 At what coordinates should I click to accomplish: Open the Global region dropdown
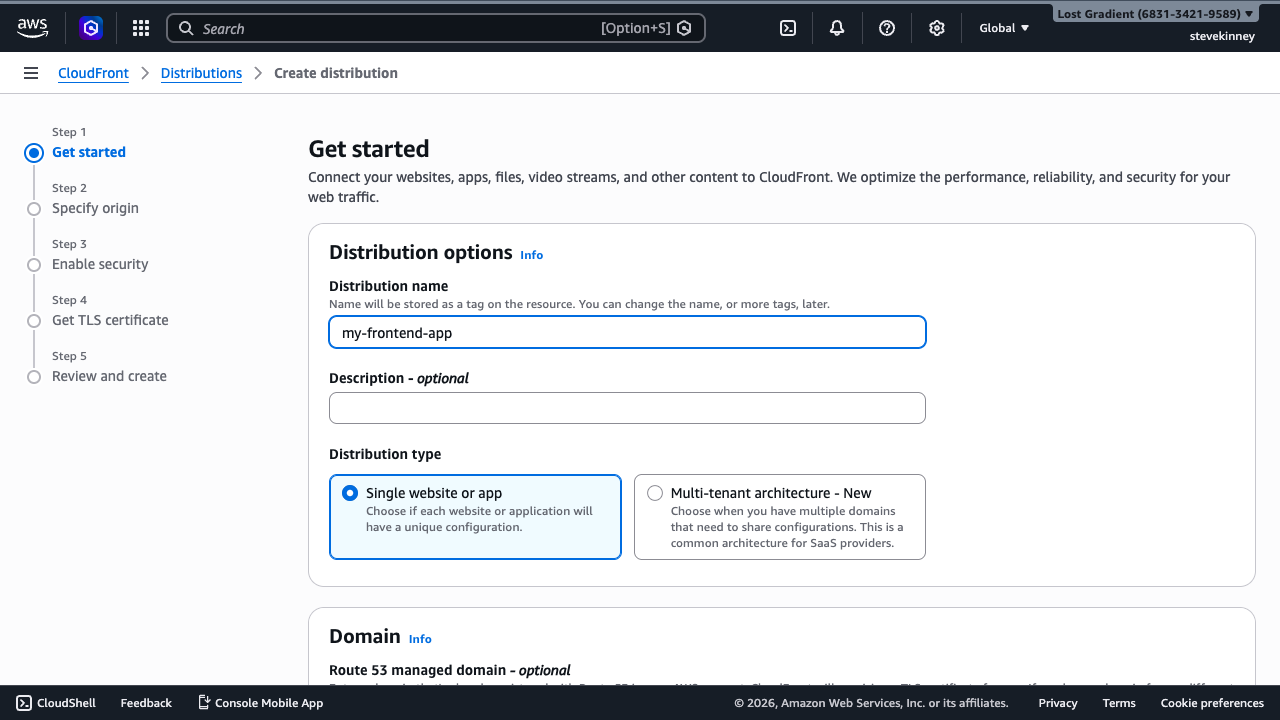pos(1004,28)
